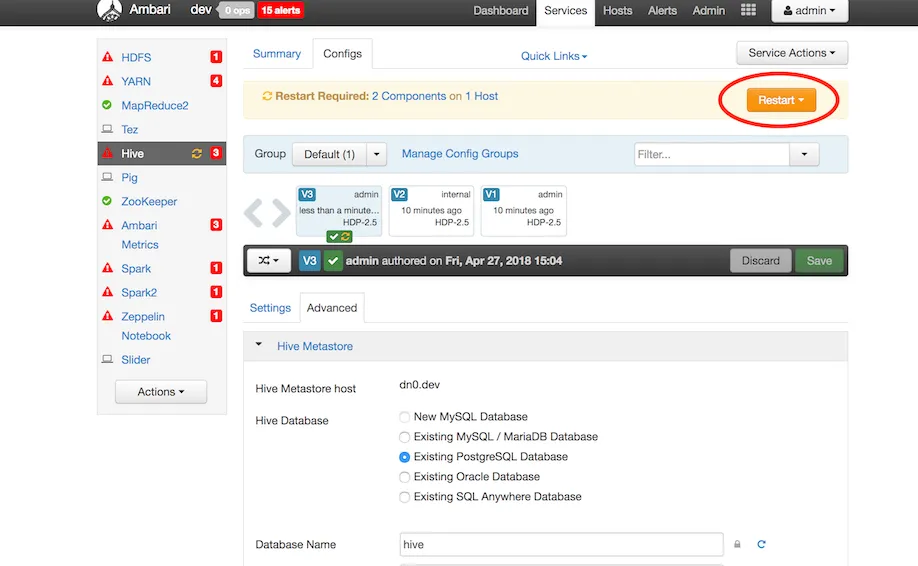The height and width of the screenshot is (566, 918).
Task: Collapse the Hive Metastore section
Action: (258, 345)
